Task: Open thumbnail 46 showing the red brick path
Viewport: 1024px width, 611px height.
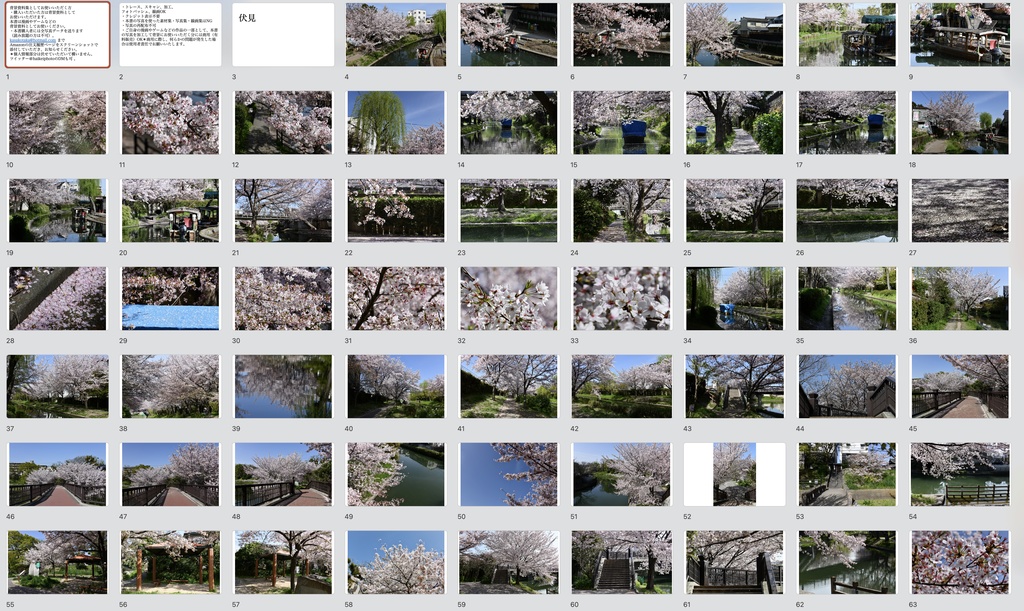Action: tap(57, 471)
